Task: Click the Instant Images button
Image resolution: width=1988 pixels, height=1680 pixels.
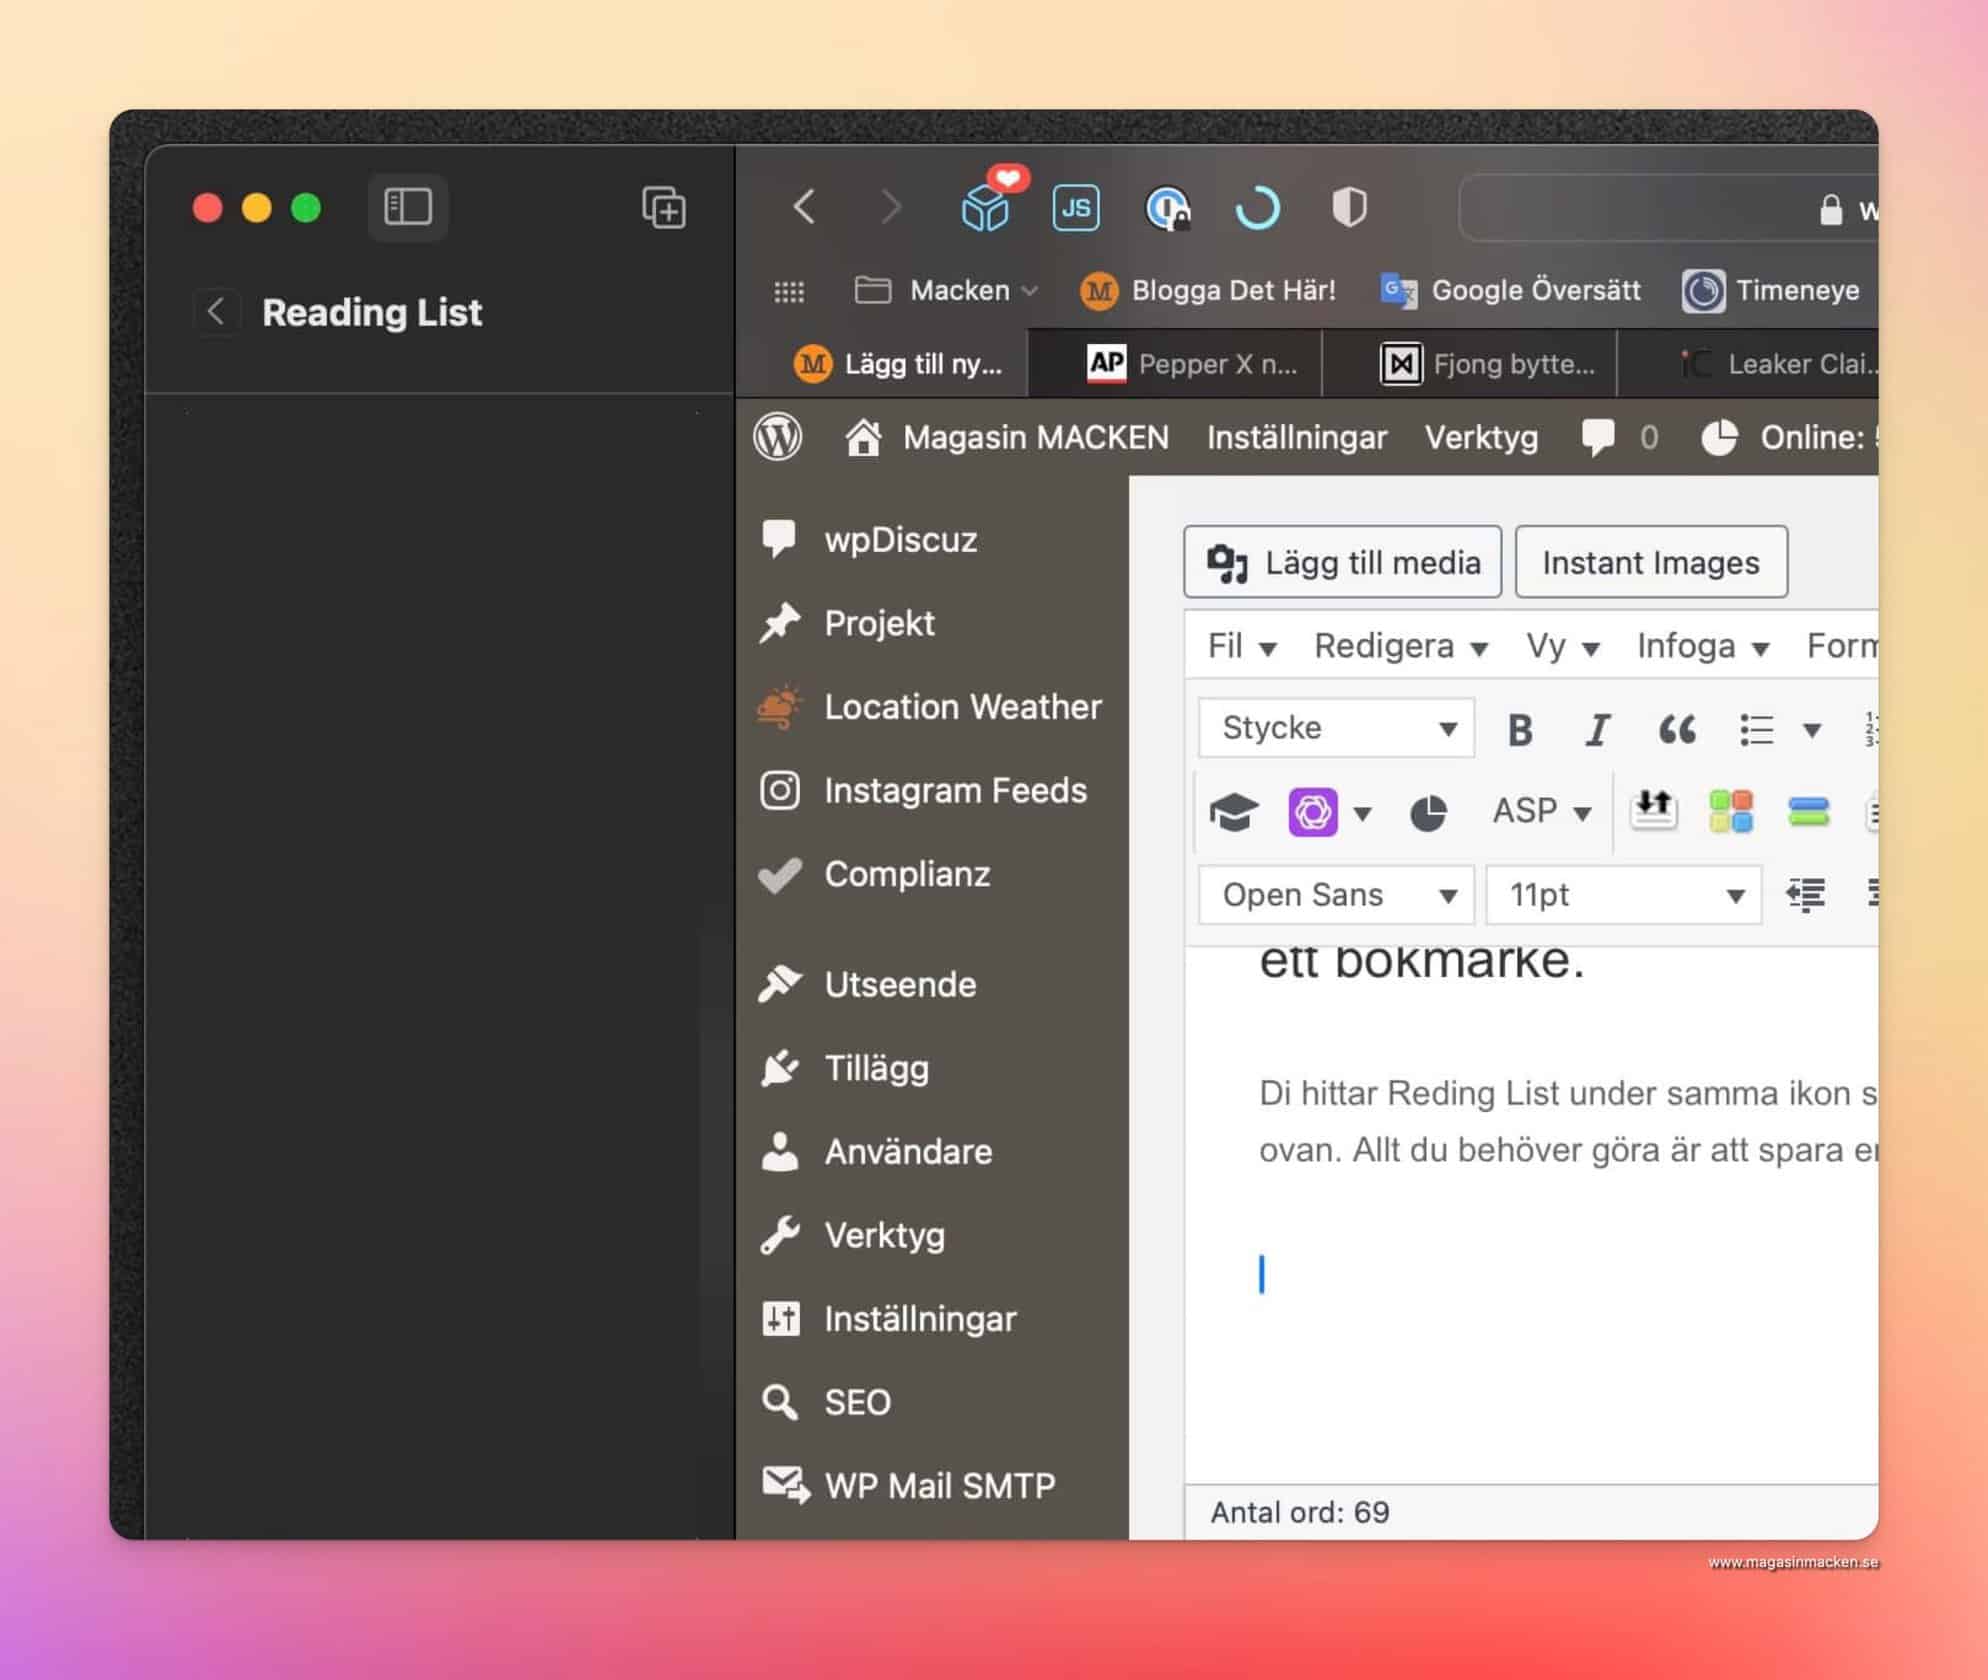Action: (x=1651, y=562)
